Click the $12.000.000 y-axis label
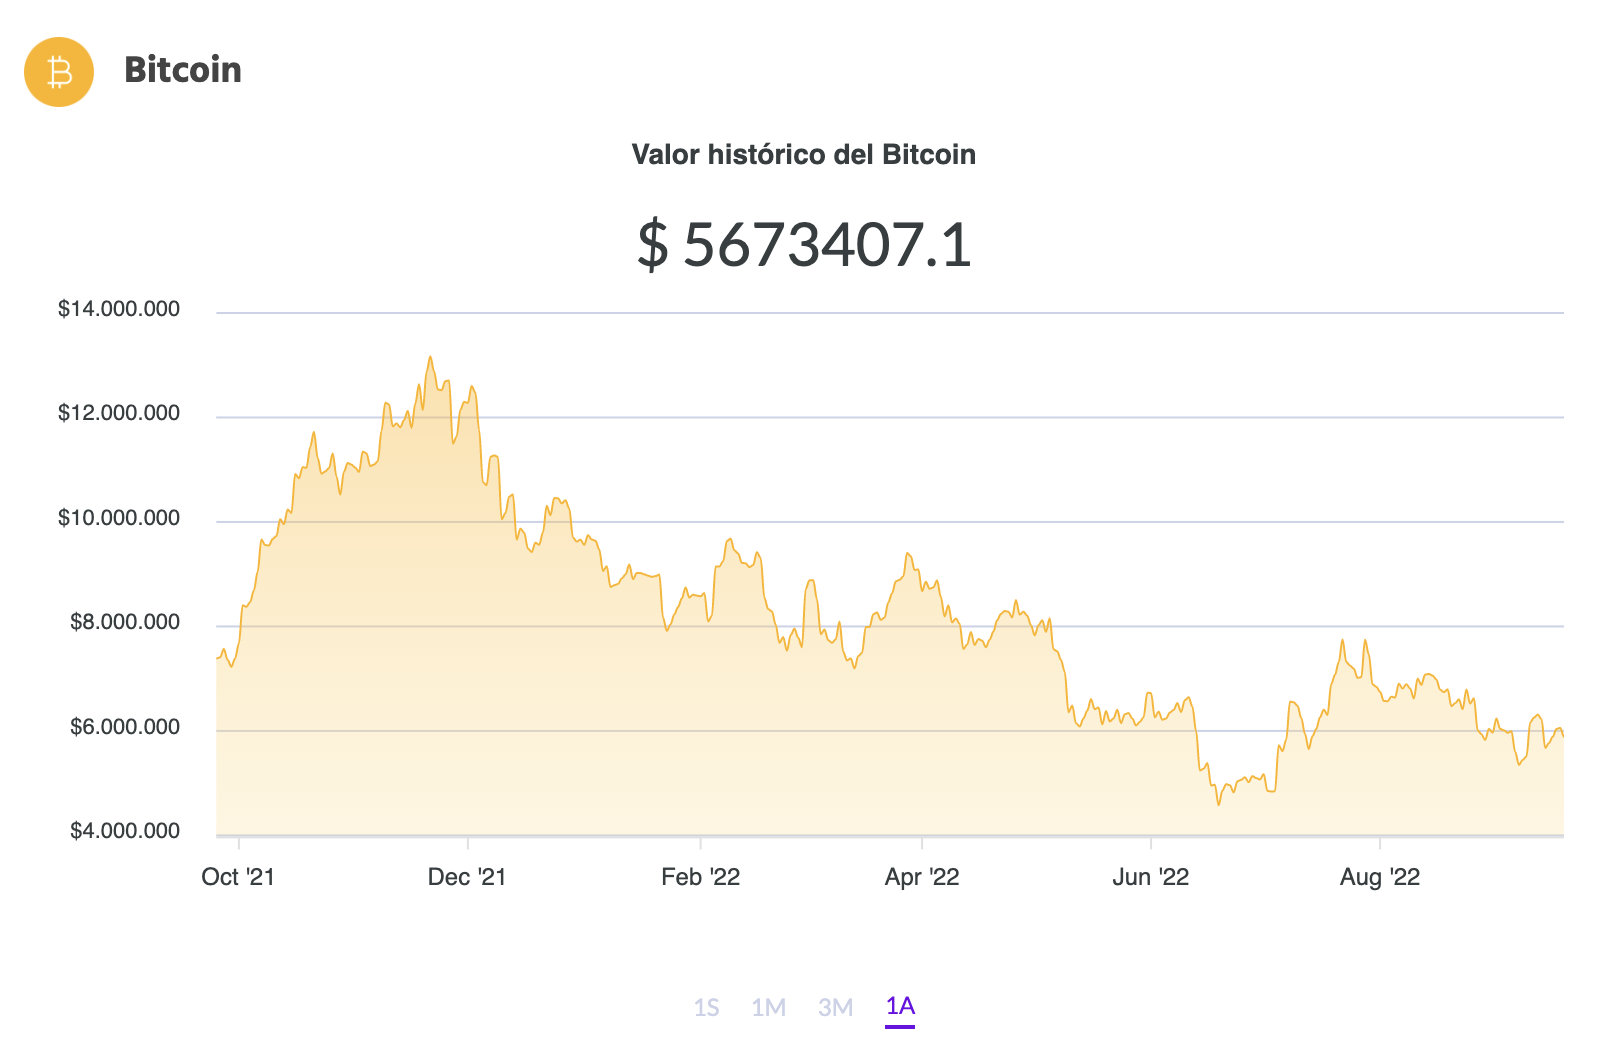The width and height of the screenshot is (1618, 1062). [119, 413]
